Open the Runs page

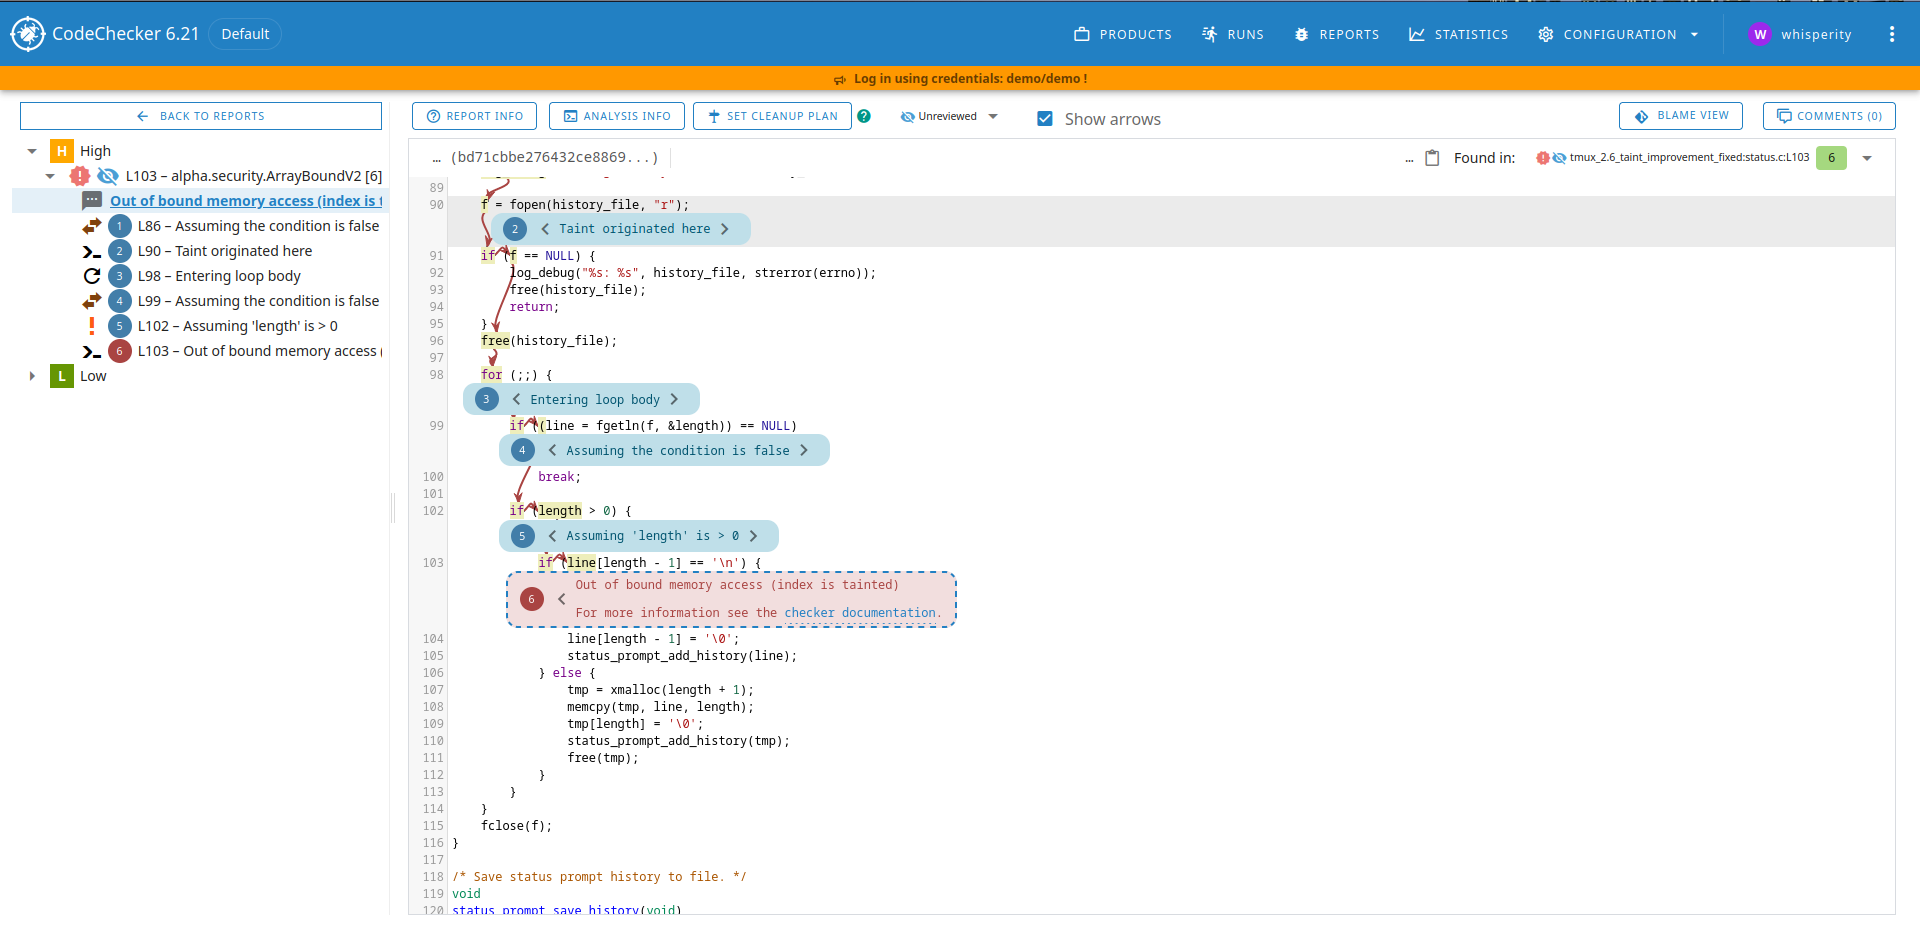(x=1232, y=33)
